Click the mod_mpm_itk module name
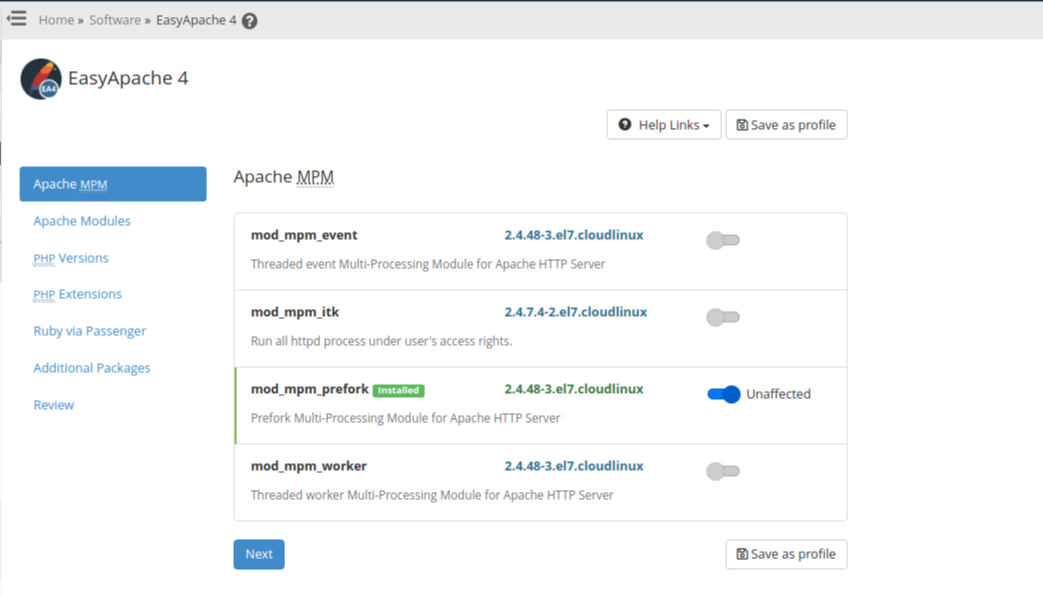1043x595 pixels. tap(295, 312)
